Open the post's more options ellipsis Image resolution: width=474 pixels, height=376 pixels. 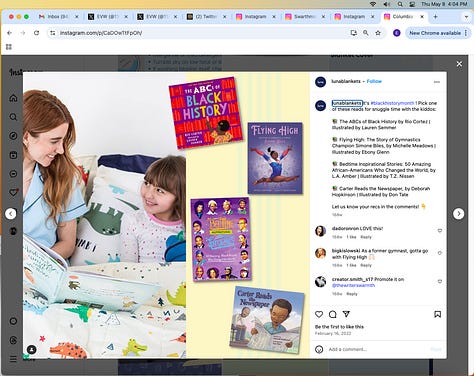tap(437, 82)
